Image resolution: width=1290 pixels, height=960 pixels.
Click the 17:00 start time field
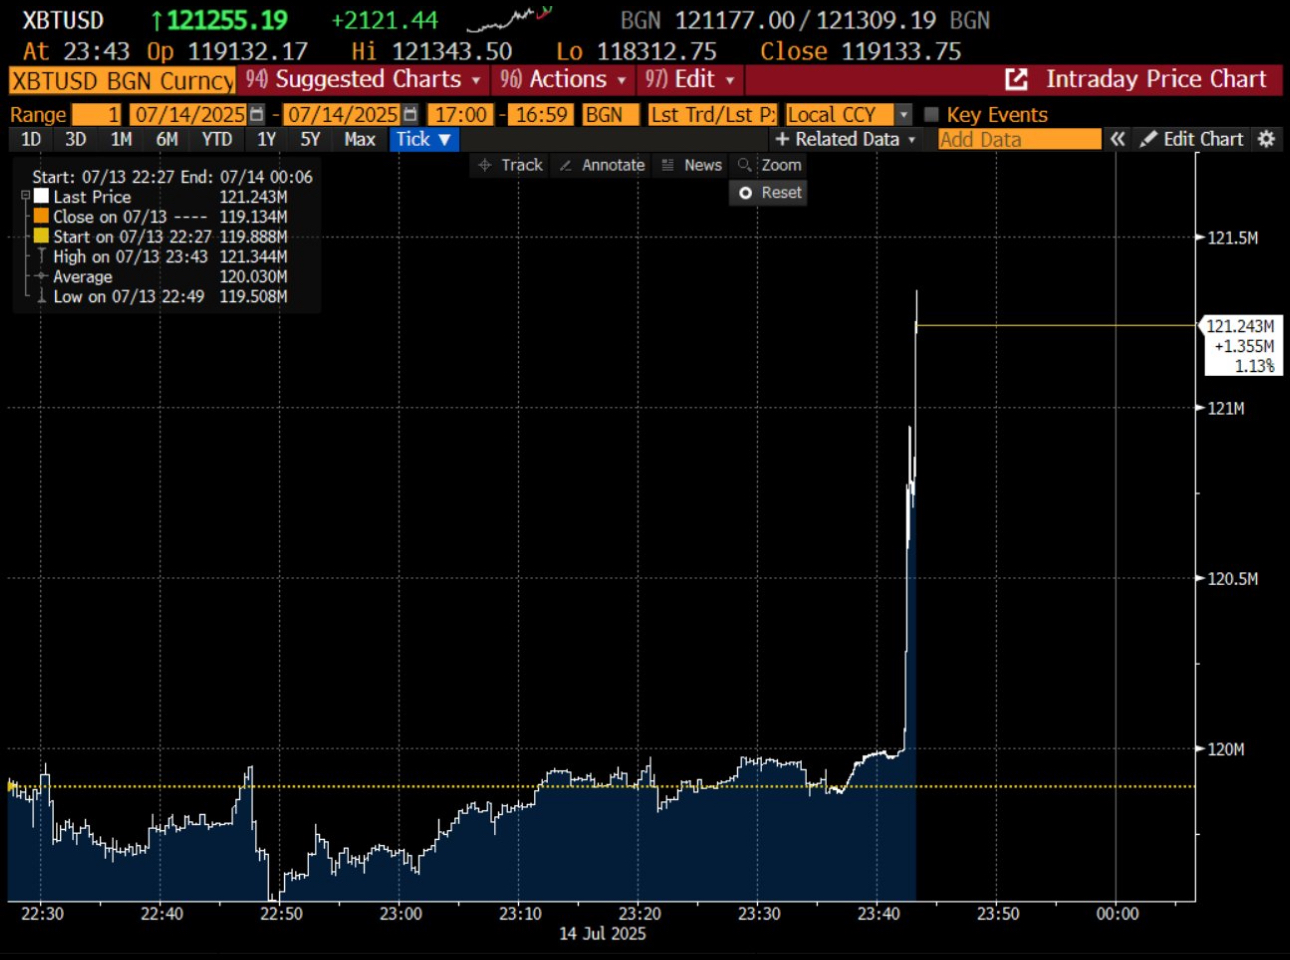coord(461,115)
